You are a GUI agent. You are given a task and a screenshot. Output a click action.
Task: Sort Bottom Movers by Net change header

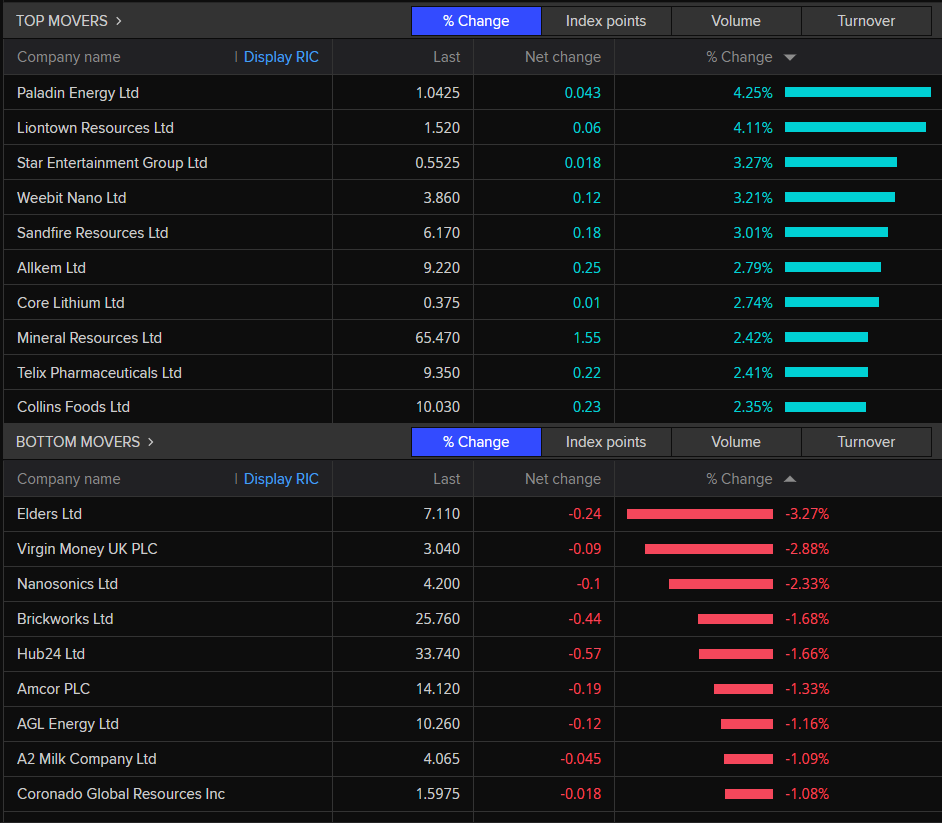click(563, 479)
